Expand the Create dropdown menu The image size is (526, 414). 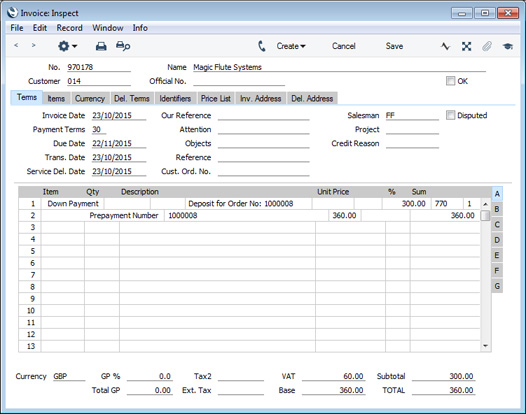click(x=291, y=46)
